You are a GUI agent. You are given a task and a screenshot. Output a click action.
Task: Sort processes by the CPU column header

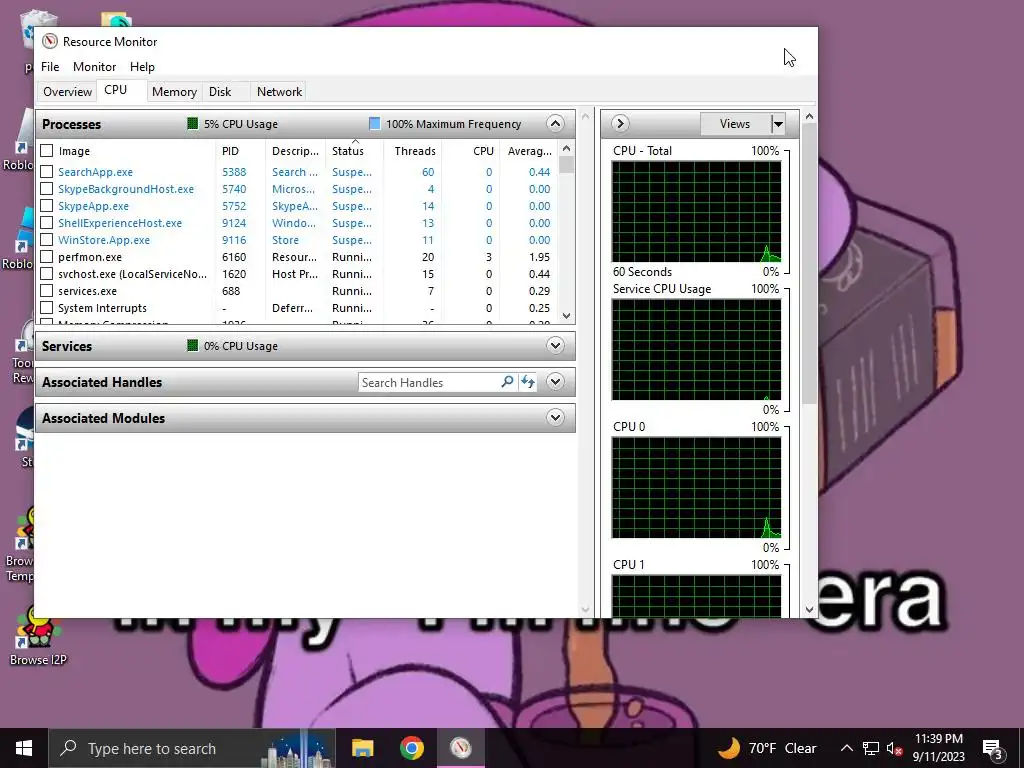pos(472,151)
